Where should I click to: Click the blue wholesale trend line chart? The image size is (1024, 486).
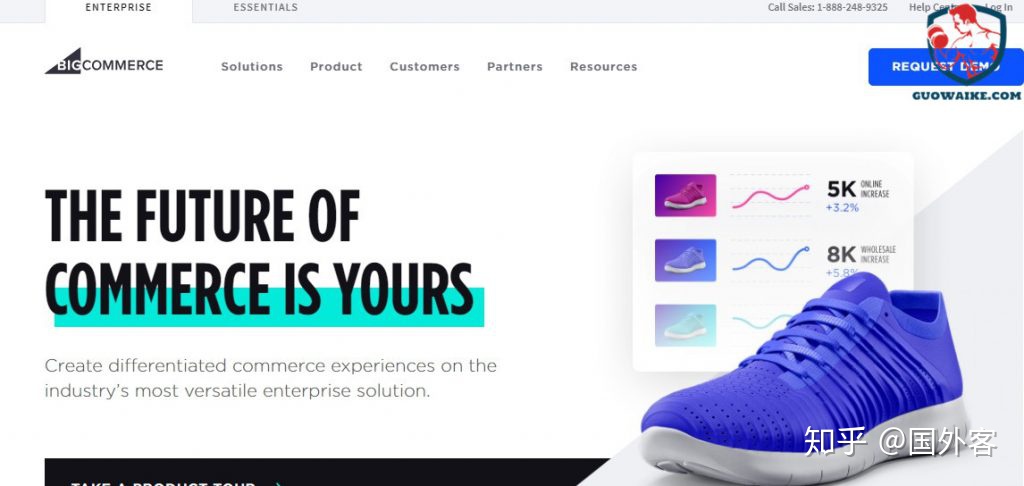point(771,259)
